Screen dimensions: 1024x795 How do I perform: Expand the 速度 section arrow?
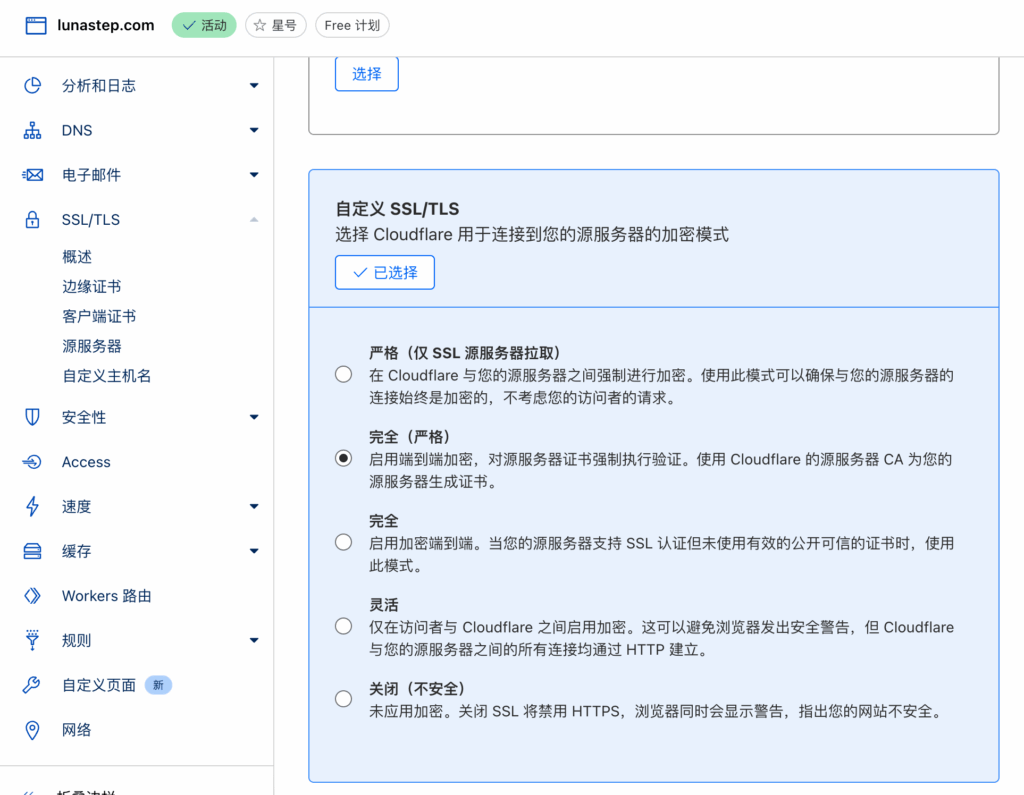coord(254,506)
